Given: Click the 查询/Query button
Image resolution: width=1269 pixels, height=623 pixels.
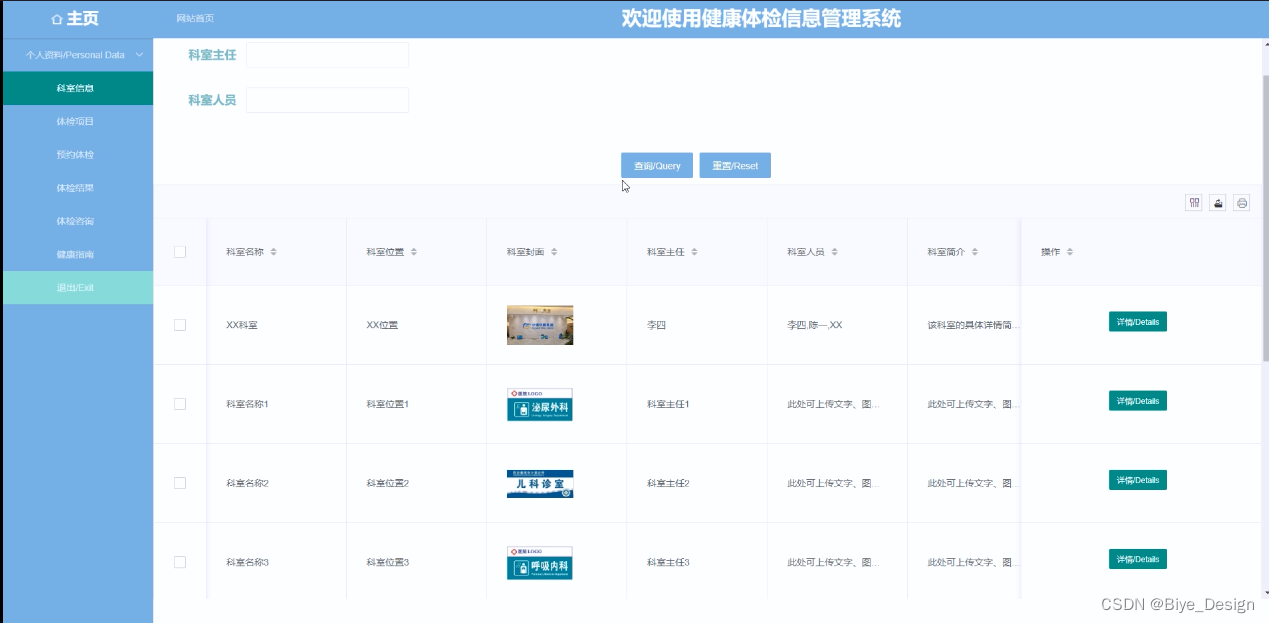Looking at the screenshot, I should [x=657, y=166].
